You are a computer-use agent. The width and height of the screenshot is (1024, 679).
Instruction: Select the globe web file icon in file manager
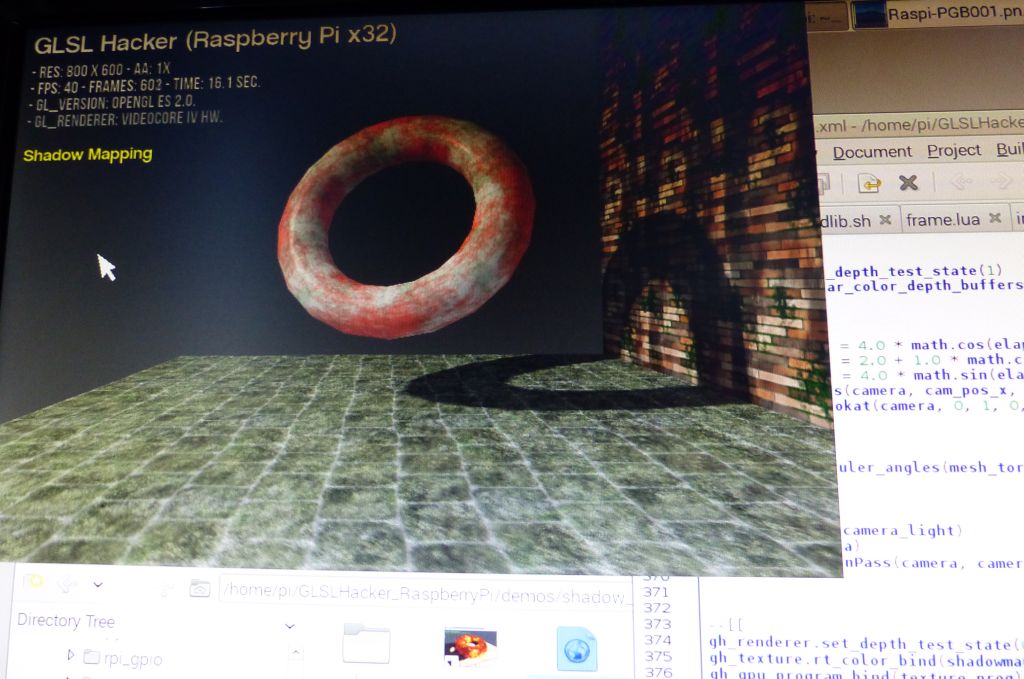point(577,648)
